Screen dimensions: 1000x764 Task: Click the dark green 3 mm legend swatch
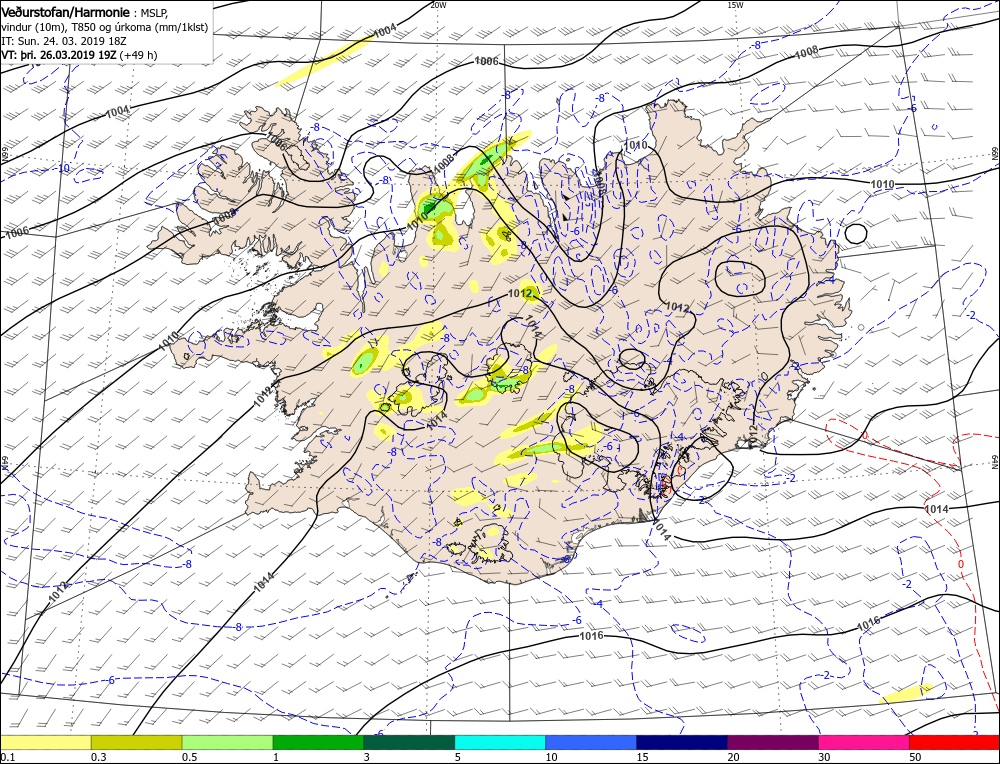[x=409, y=742]
